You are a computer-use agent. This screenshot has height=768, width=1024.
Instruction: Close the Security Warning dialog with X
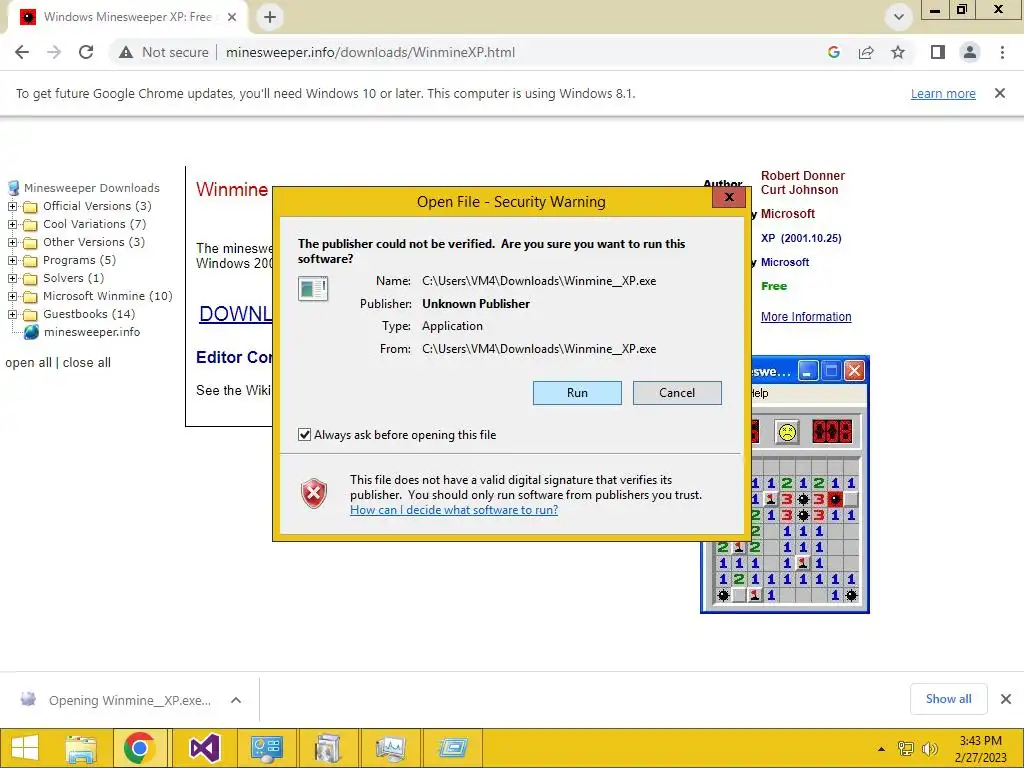coord(729,197)
